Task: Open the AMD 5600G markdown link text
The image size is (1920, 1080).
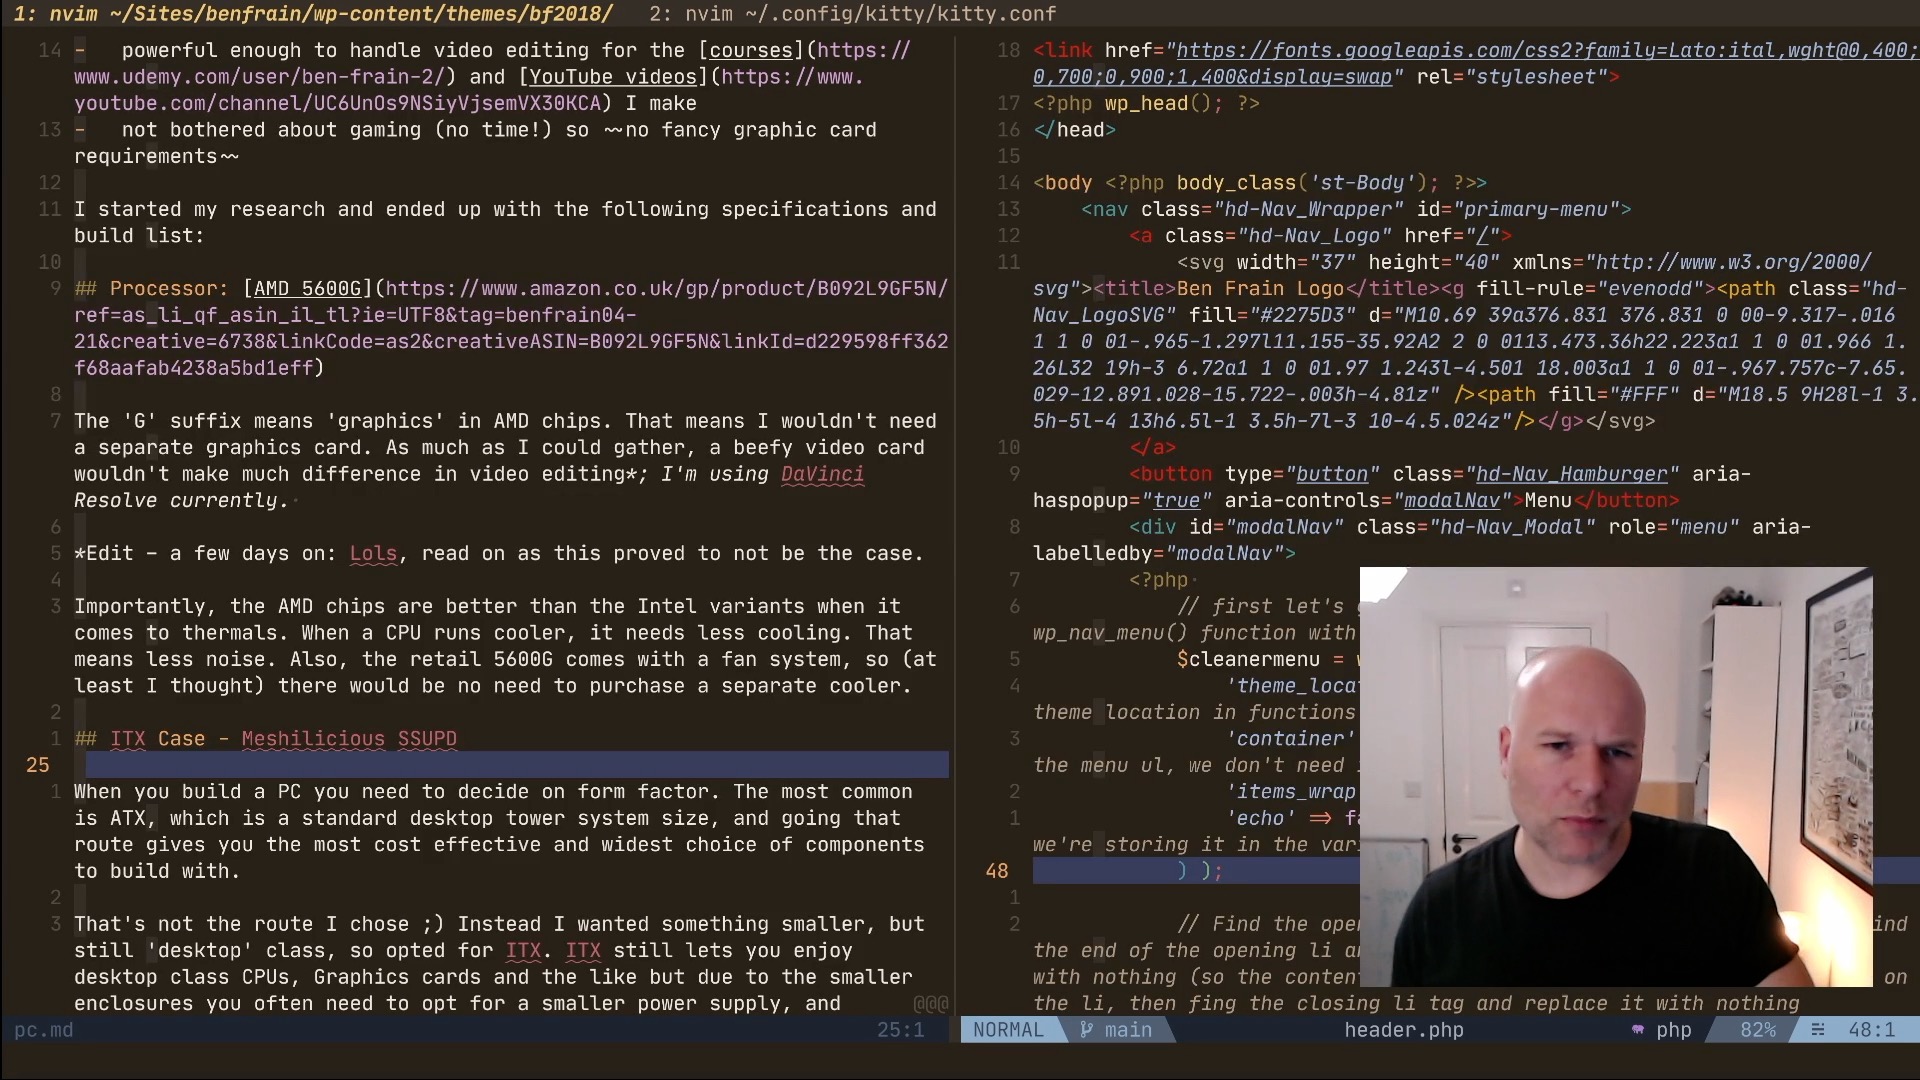Action: coord(307,289)
